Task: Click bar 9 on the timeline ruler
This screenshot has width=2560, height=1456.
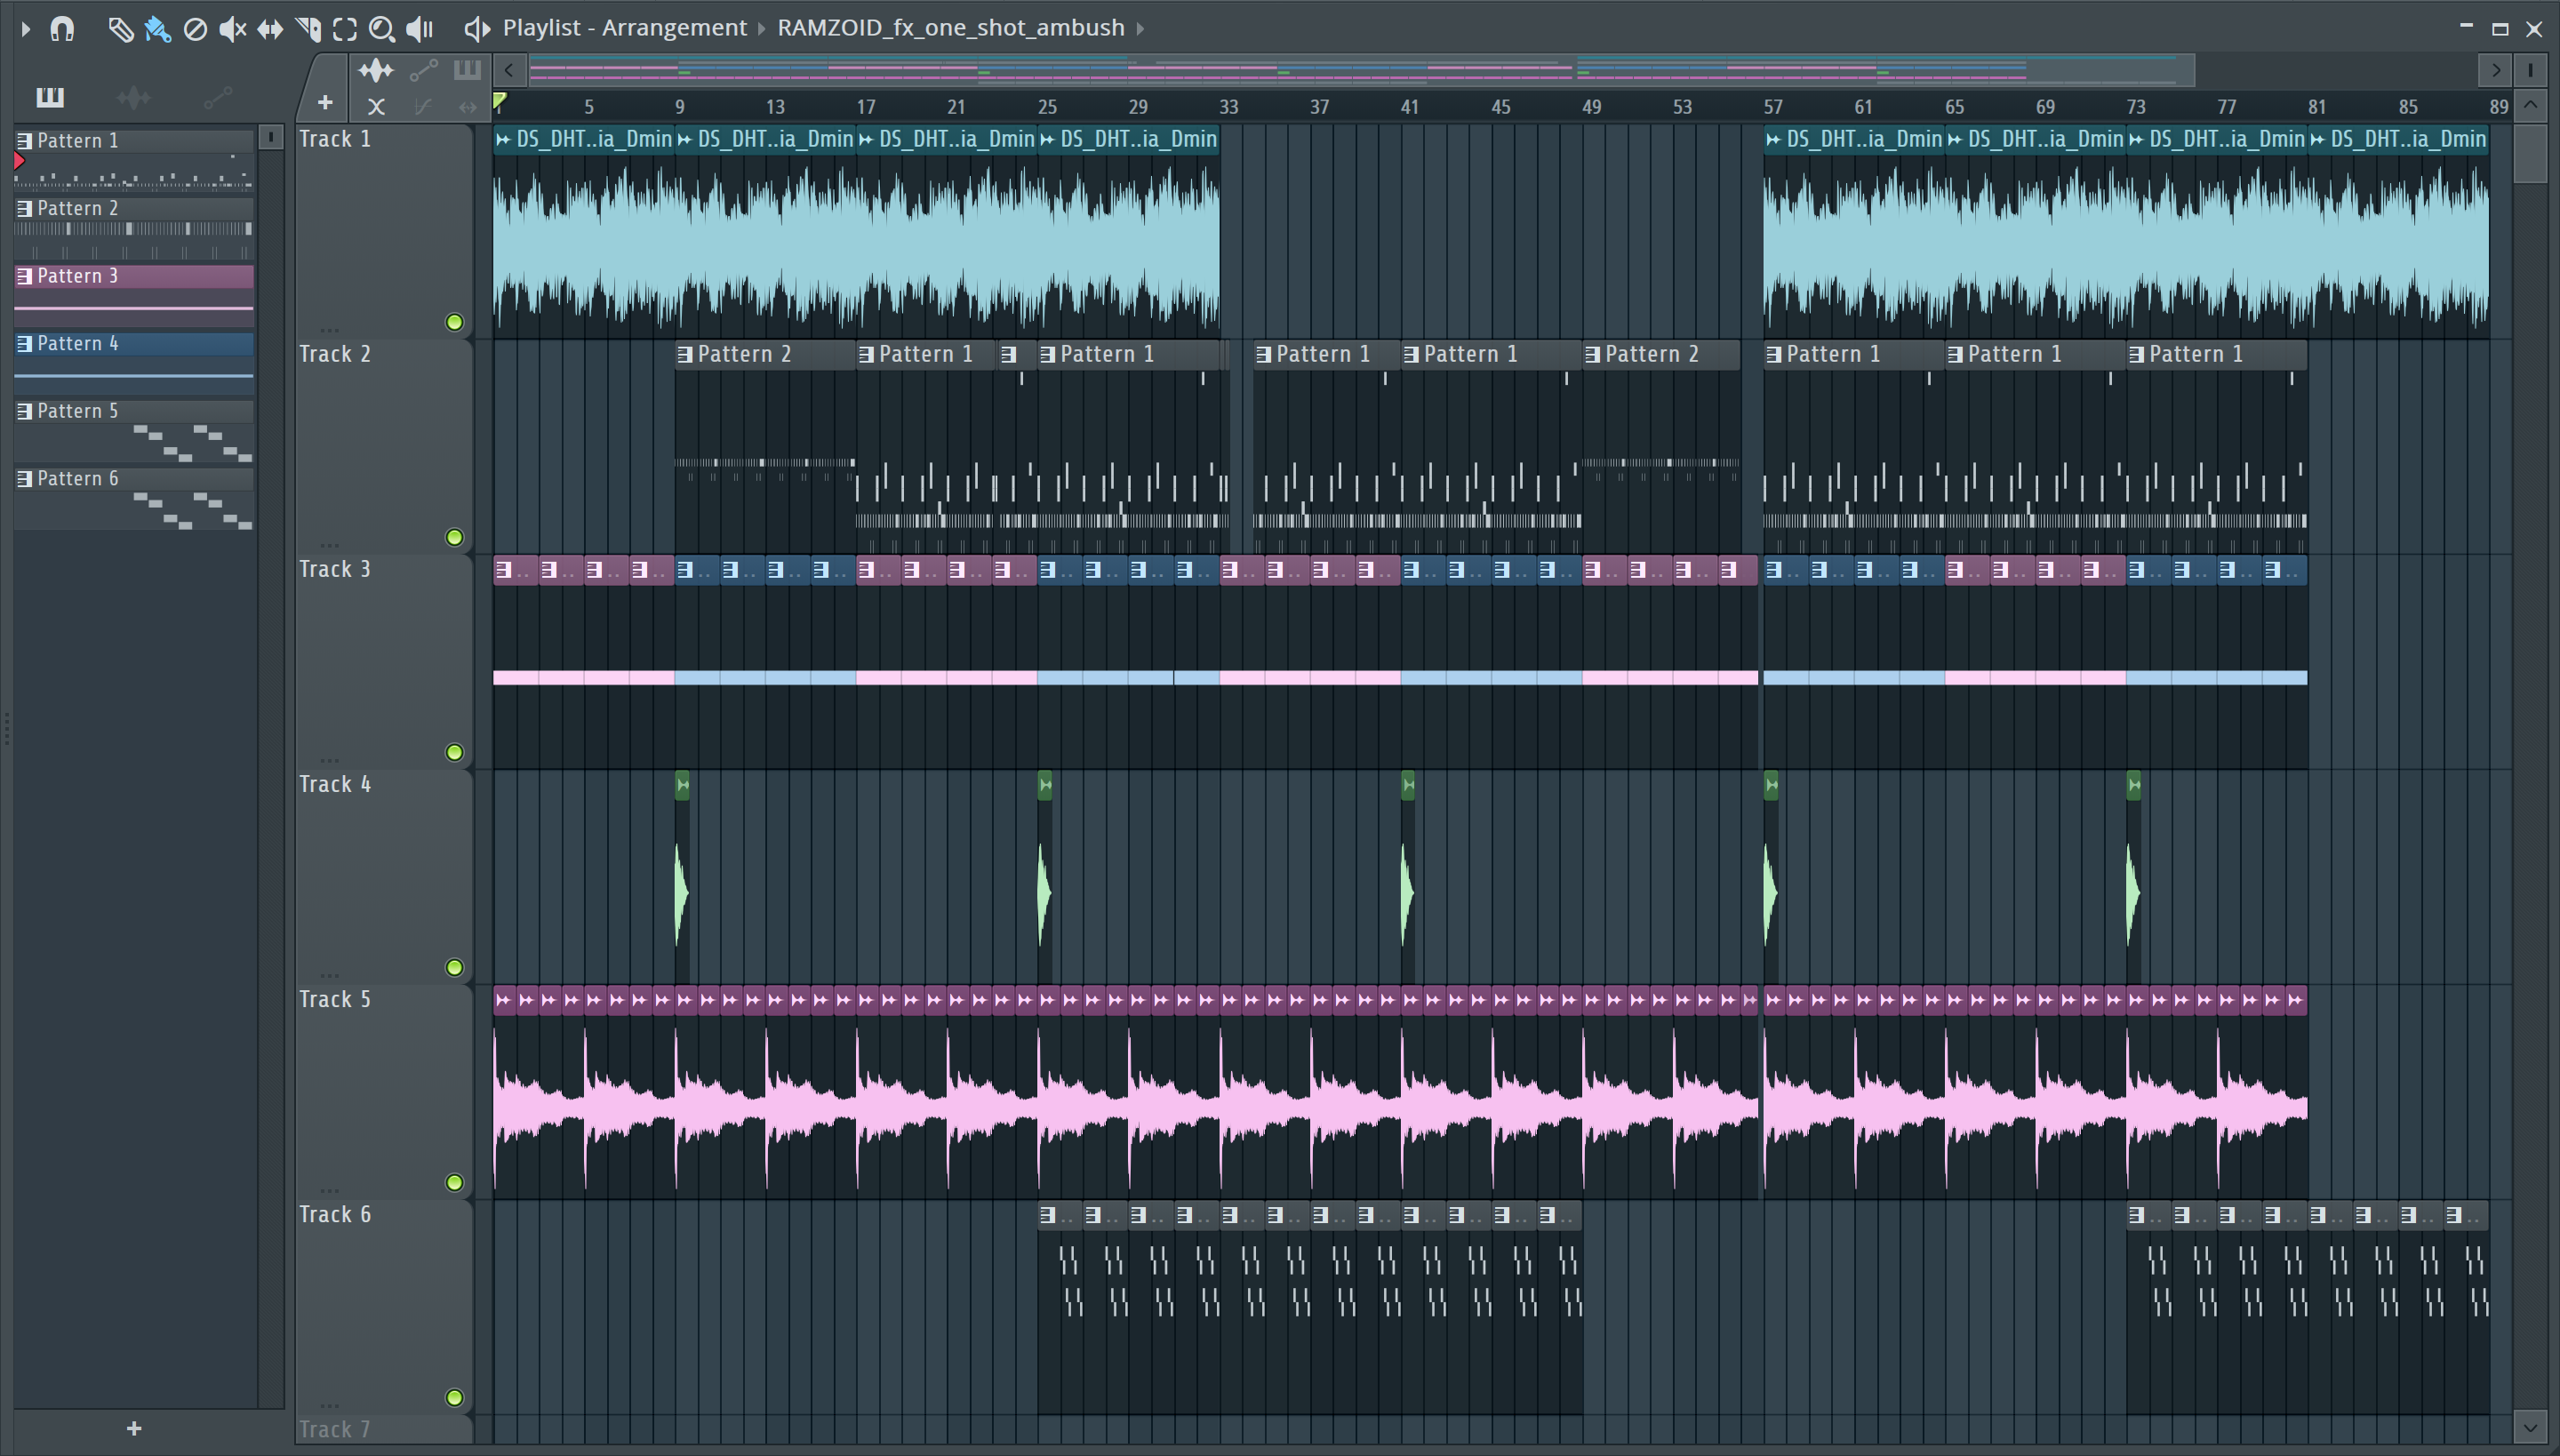Action: (680, 107)
